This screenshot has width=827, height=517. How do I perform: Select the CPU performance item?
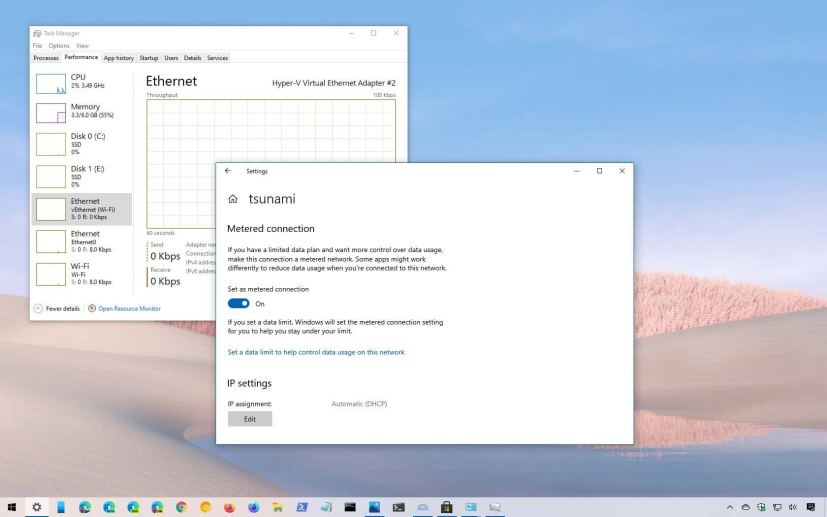coord(82,83)
